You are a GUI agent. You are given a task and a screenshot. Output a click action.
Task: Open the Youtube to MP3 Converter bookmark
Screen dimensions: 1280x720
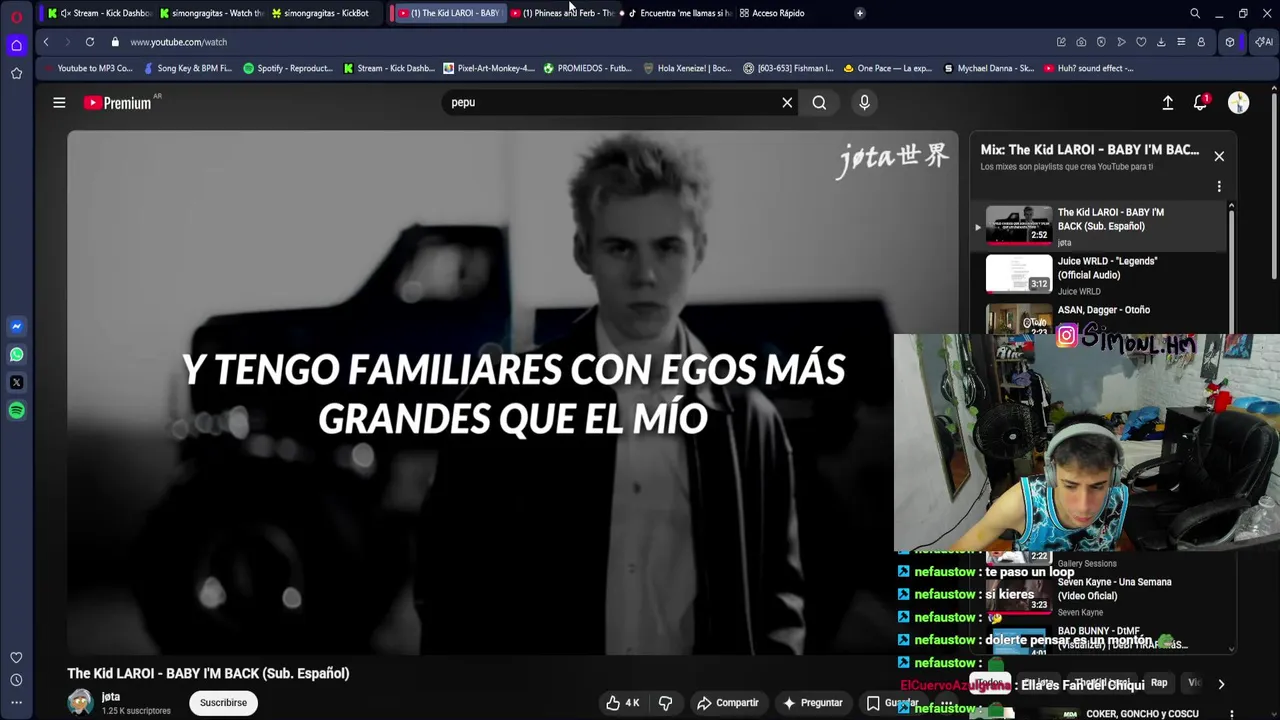(x=88, y=68)
